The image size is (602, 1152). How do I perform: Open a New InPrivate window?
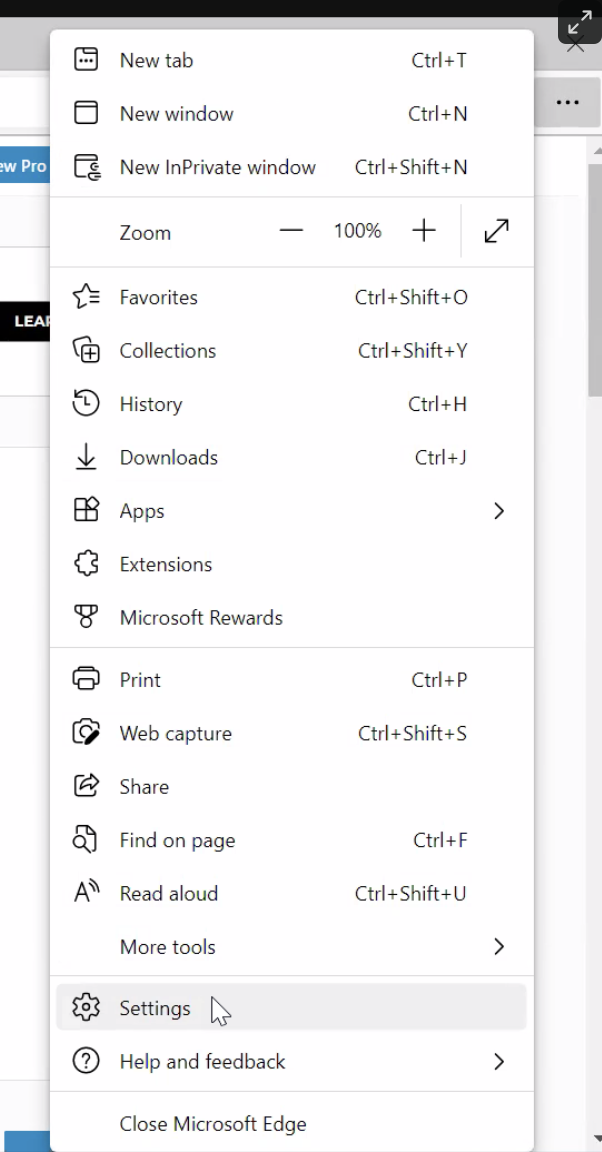[217, 167]
